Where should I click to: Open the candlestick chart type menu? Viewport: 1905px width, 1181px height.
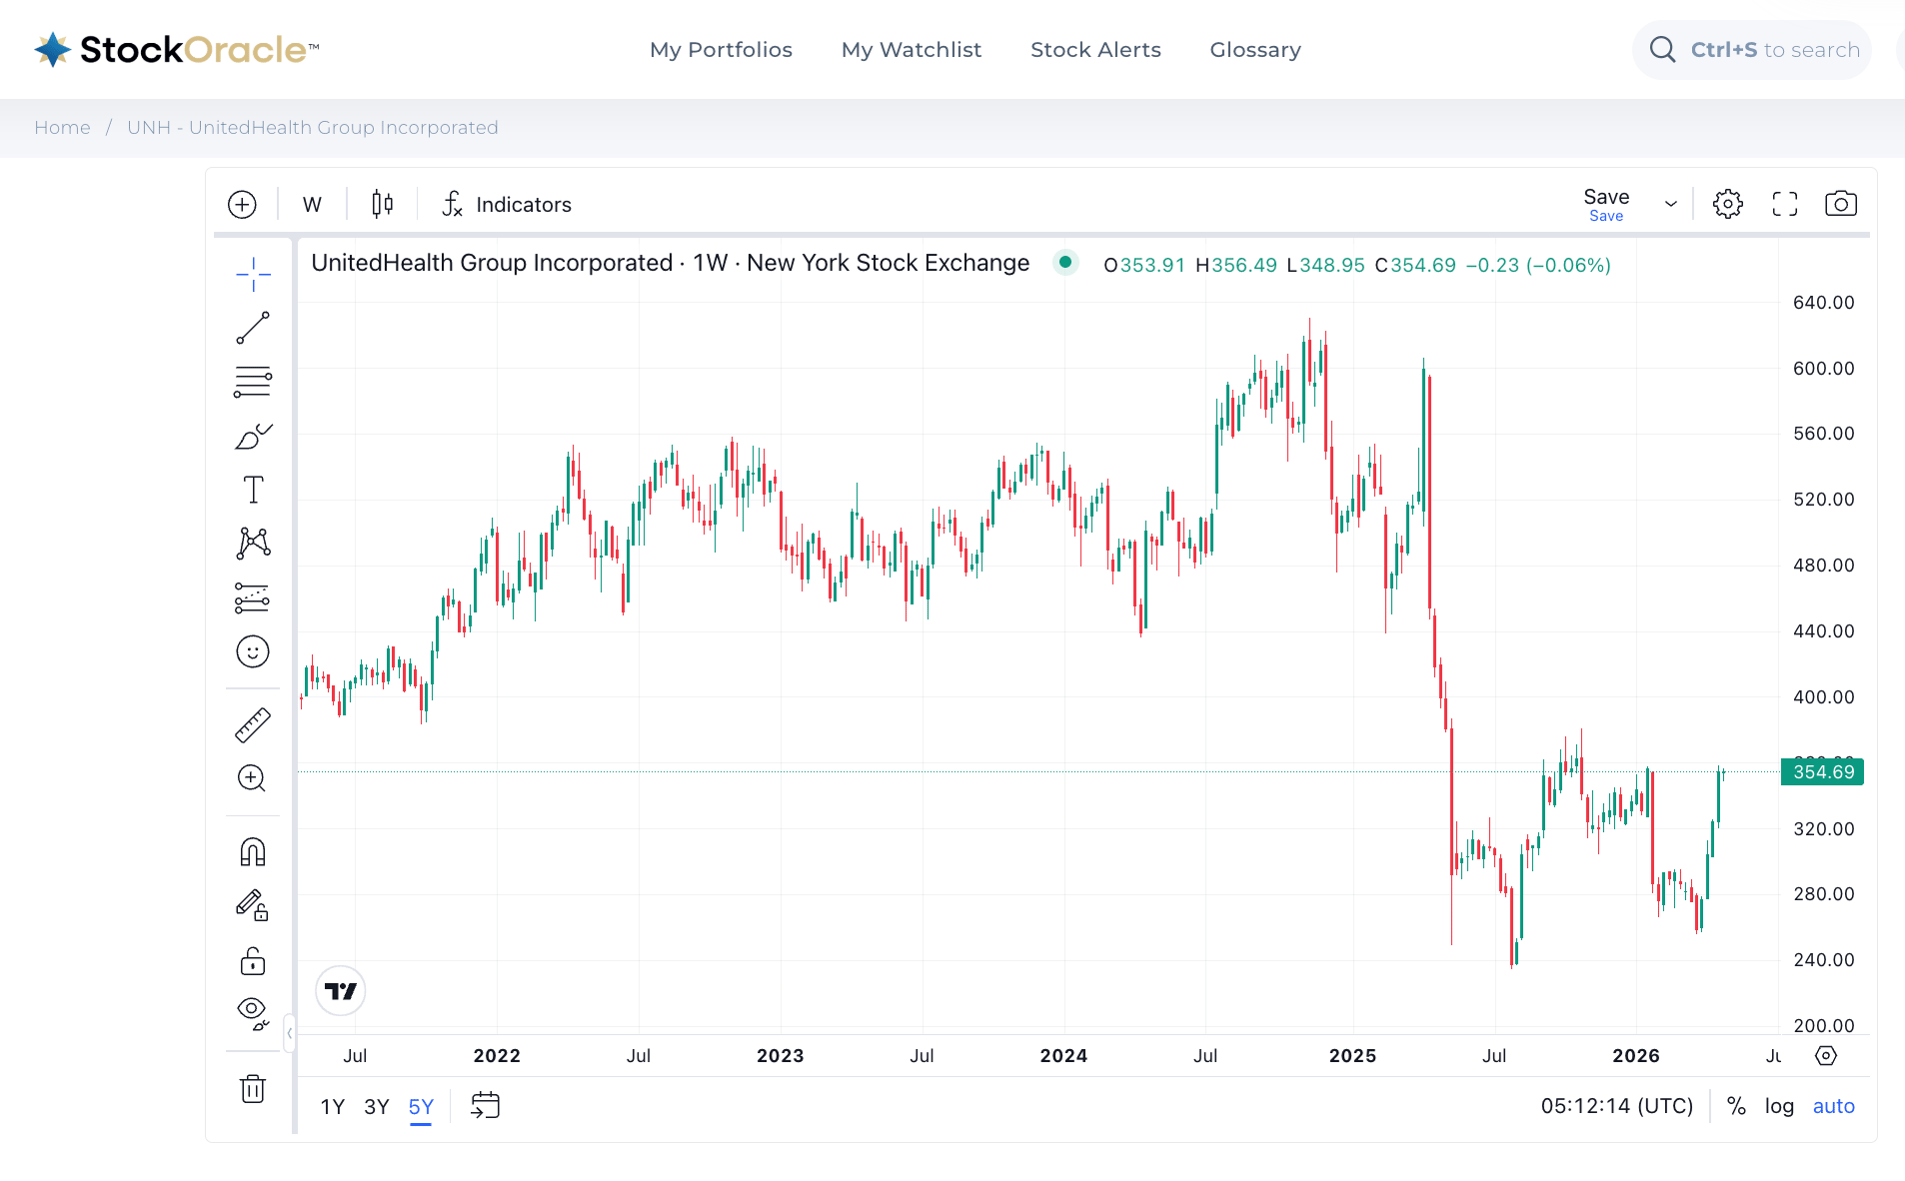(382, 204)
